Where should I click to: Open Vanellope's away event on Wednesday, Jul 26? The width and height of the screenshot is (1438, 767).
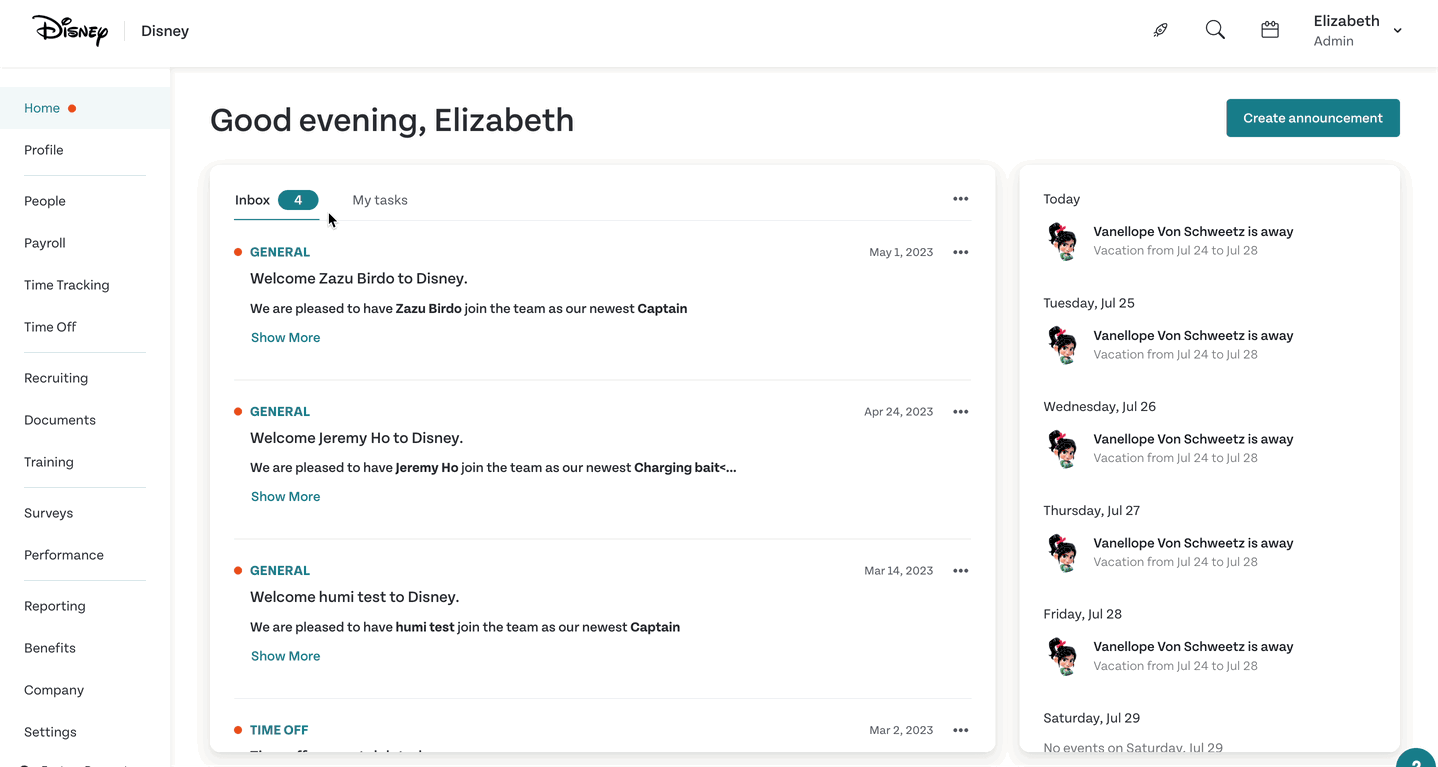coord(1193,439)
